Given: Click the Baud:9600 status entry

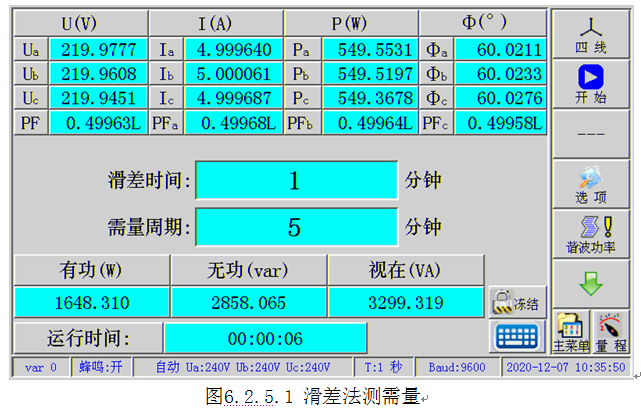Looking at the screenshot, I should pos(457,367).
